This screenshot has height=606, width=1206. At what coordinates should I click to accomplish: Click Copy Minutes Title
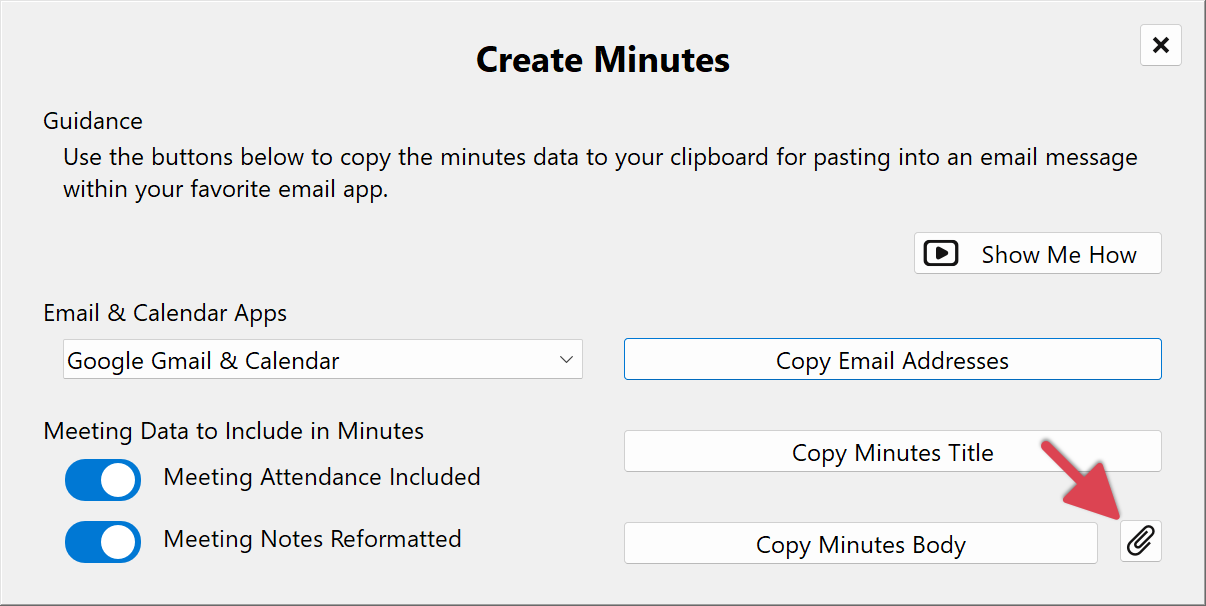pyautogui.click(x=892, y=451)
